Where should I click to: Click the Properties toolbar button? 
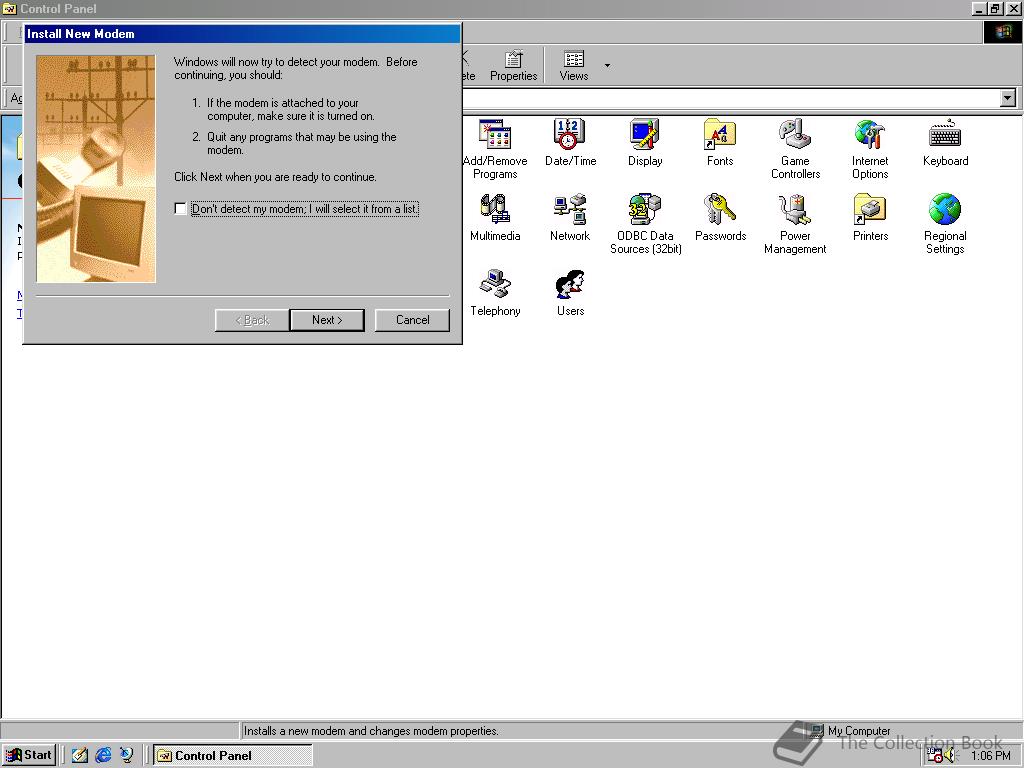click(x=513, y=65)
